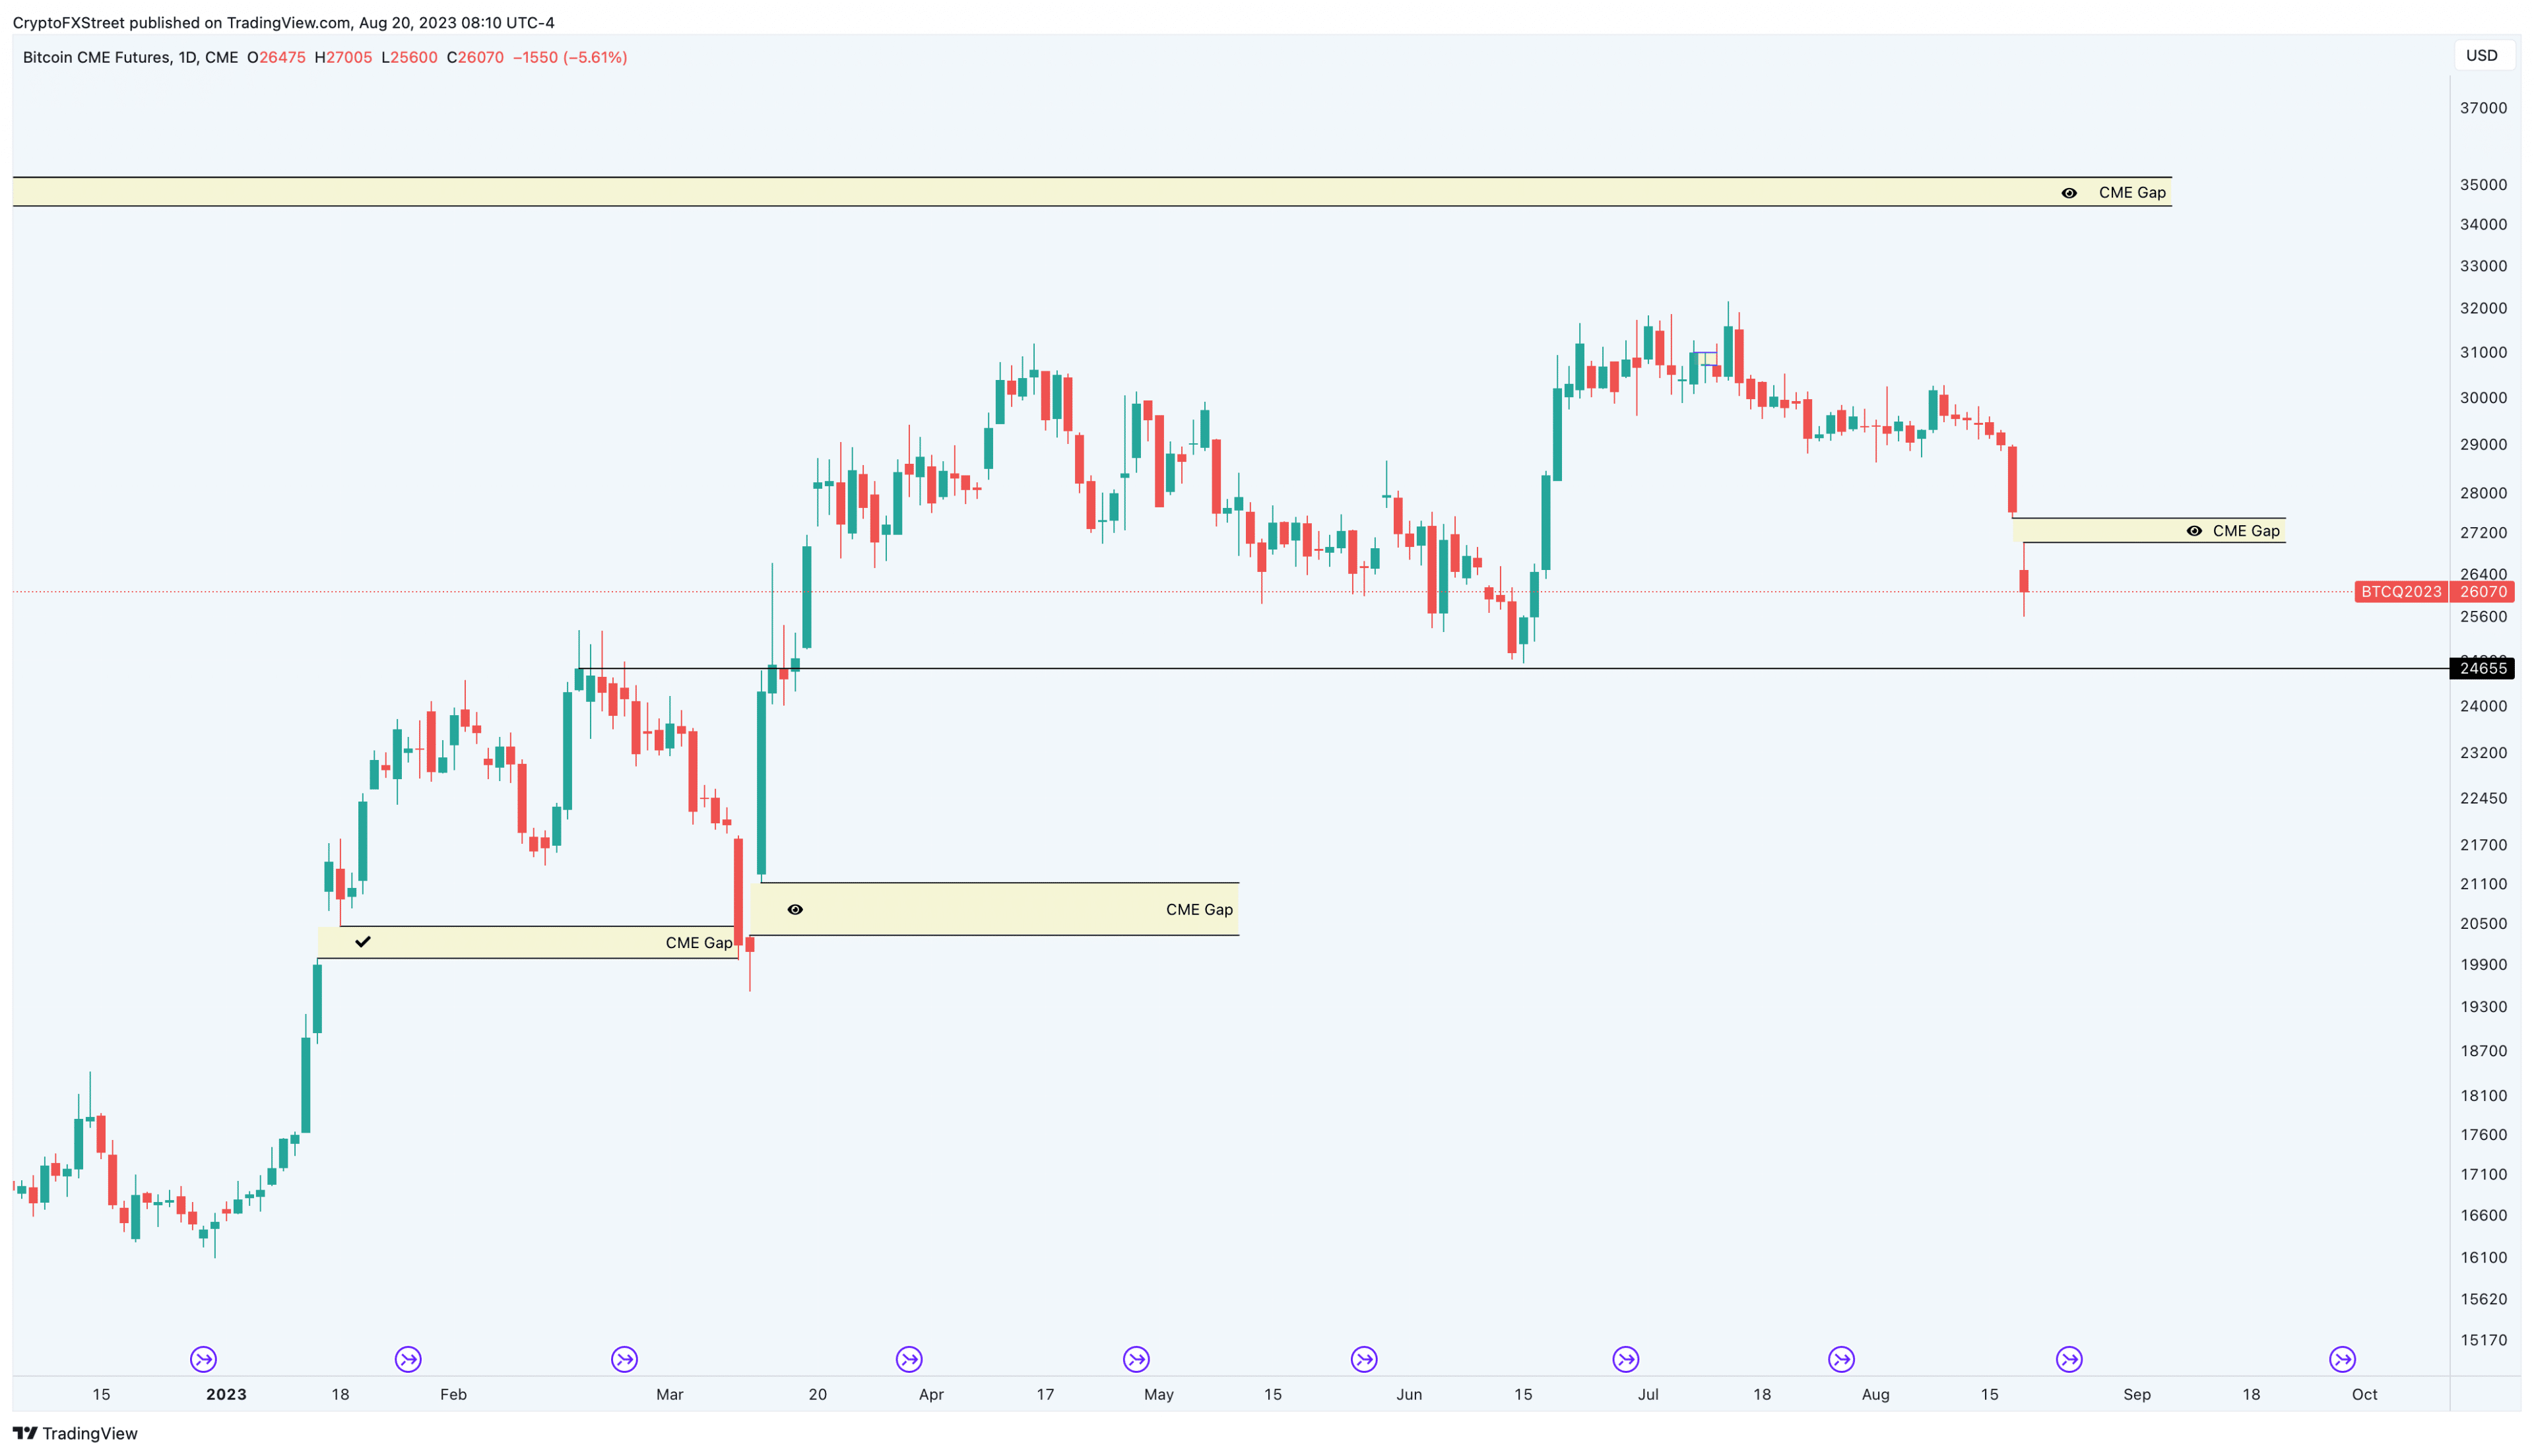Screen dimensions: 2534x1456
Task: Click the open value O26475
Action: [276, 57]
